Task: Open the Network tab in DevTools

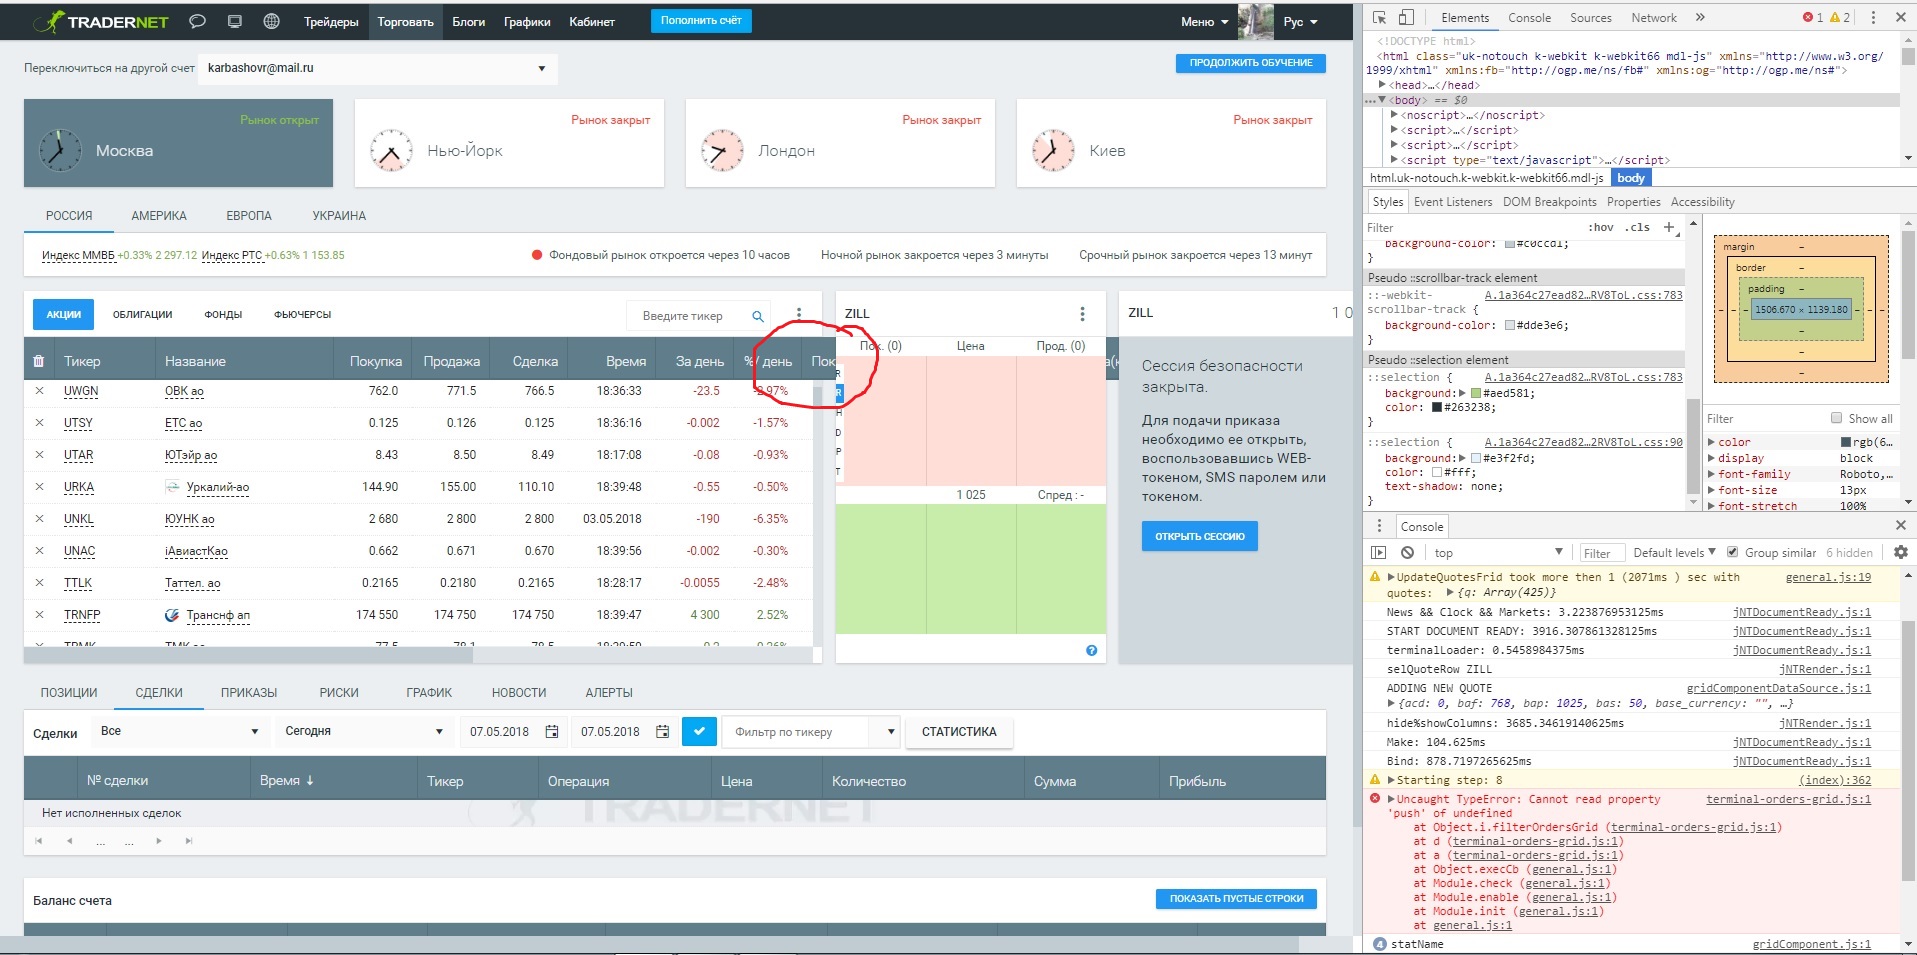Action: 1654,18
